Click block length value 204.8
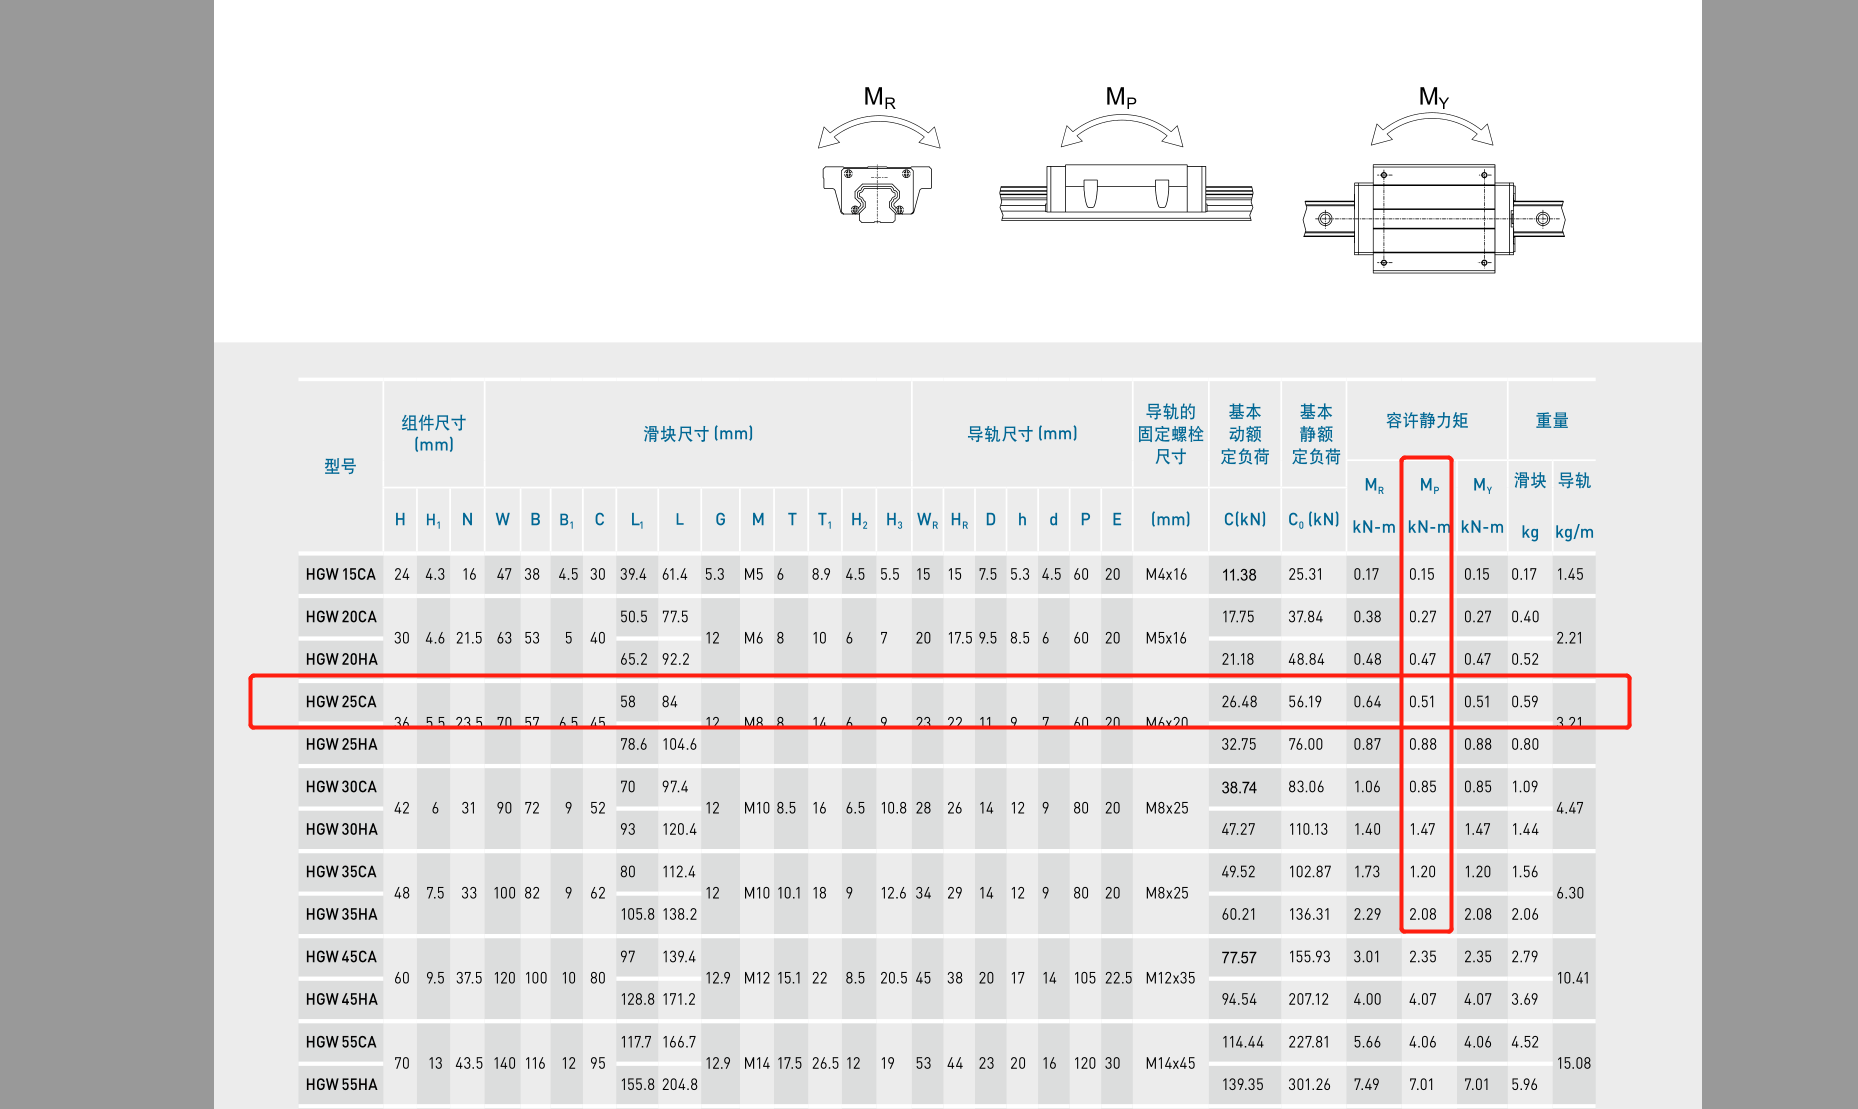The height and width of the screenshot is (1109, 1858). pyautogui.click(x=680, y=1085)
